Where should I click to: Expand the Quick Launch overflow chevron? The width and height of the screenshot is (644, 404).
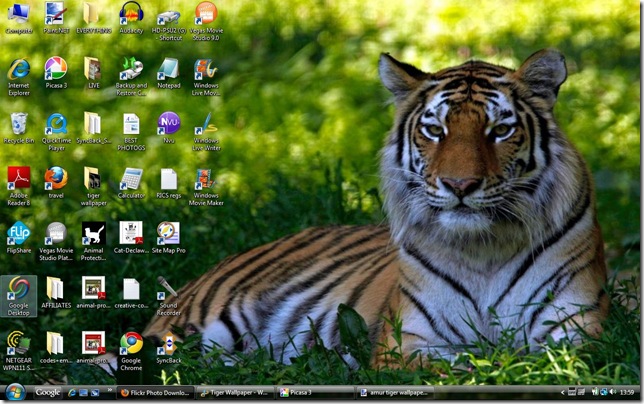click(x=110, y=390)
